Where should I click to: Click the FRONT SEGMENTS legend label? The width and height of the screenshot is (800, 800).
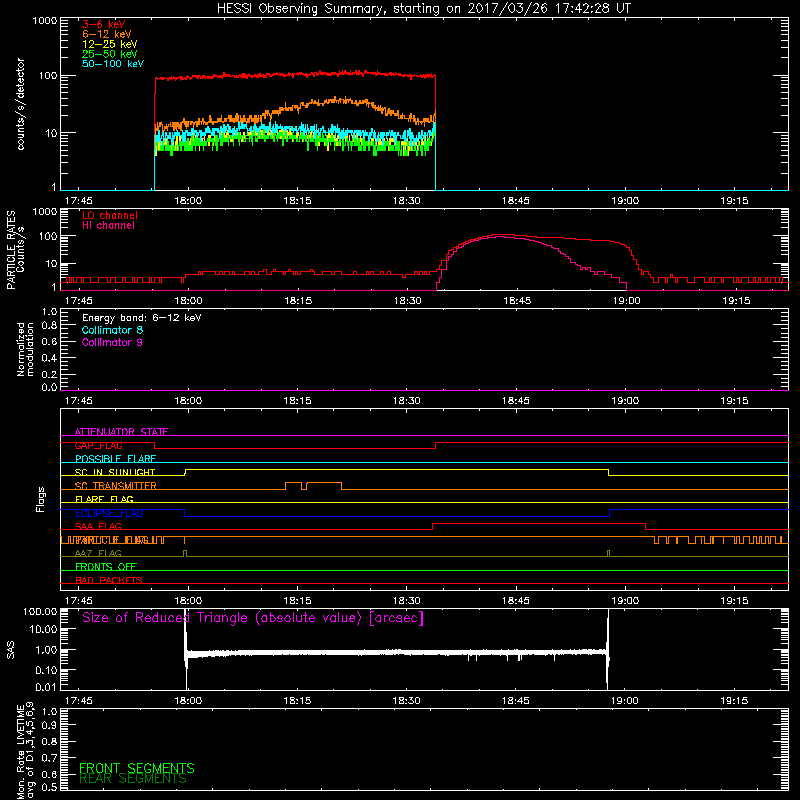137,768
